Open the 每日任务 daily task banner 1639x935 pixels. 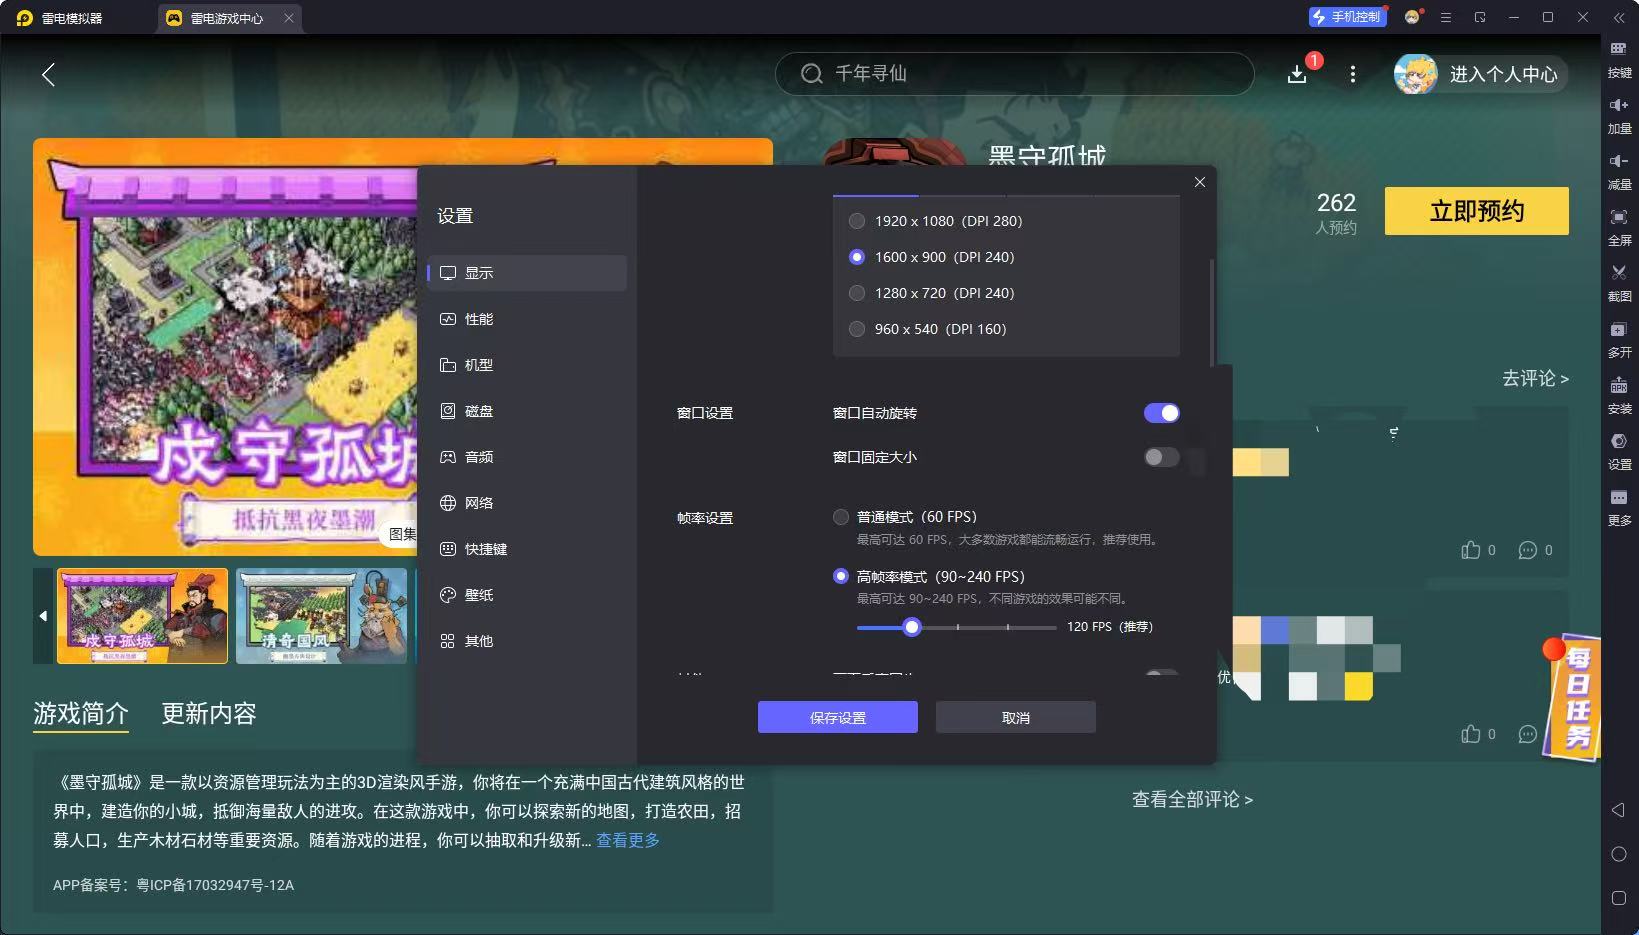(x=1574, y=697)
